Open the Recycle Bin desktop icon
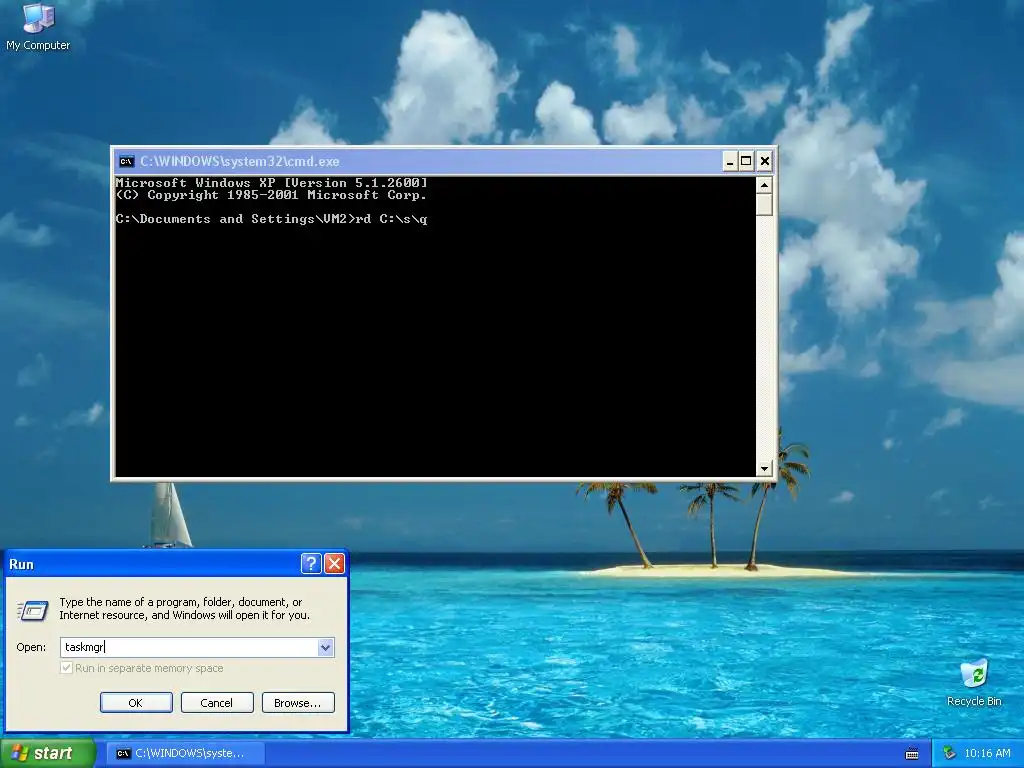The image size is (1024, 768). [974, 683]
